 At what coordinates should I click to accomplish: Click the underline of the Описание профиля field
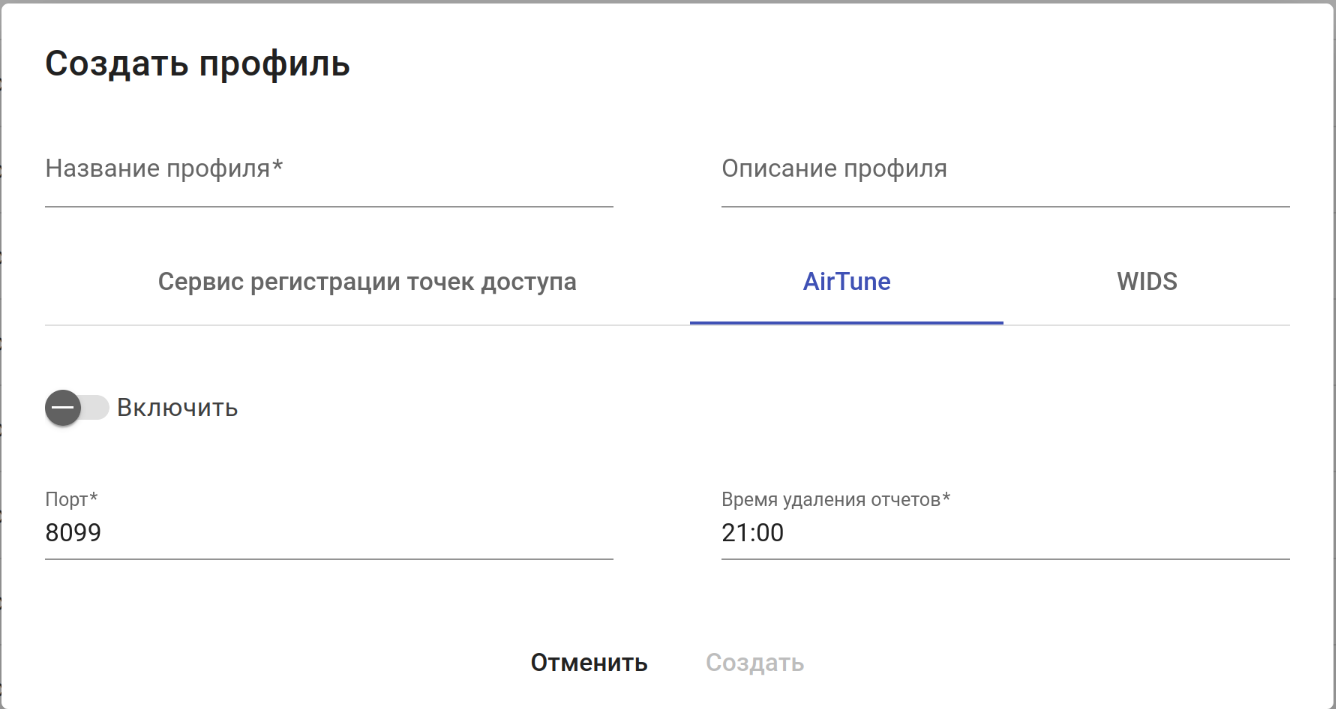1004,206
